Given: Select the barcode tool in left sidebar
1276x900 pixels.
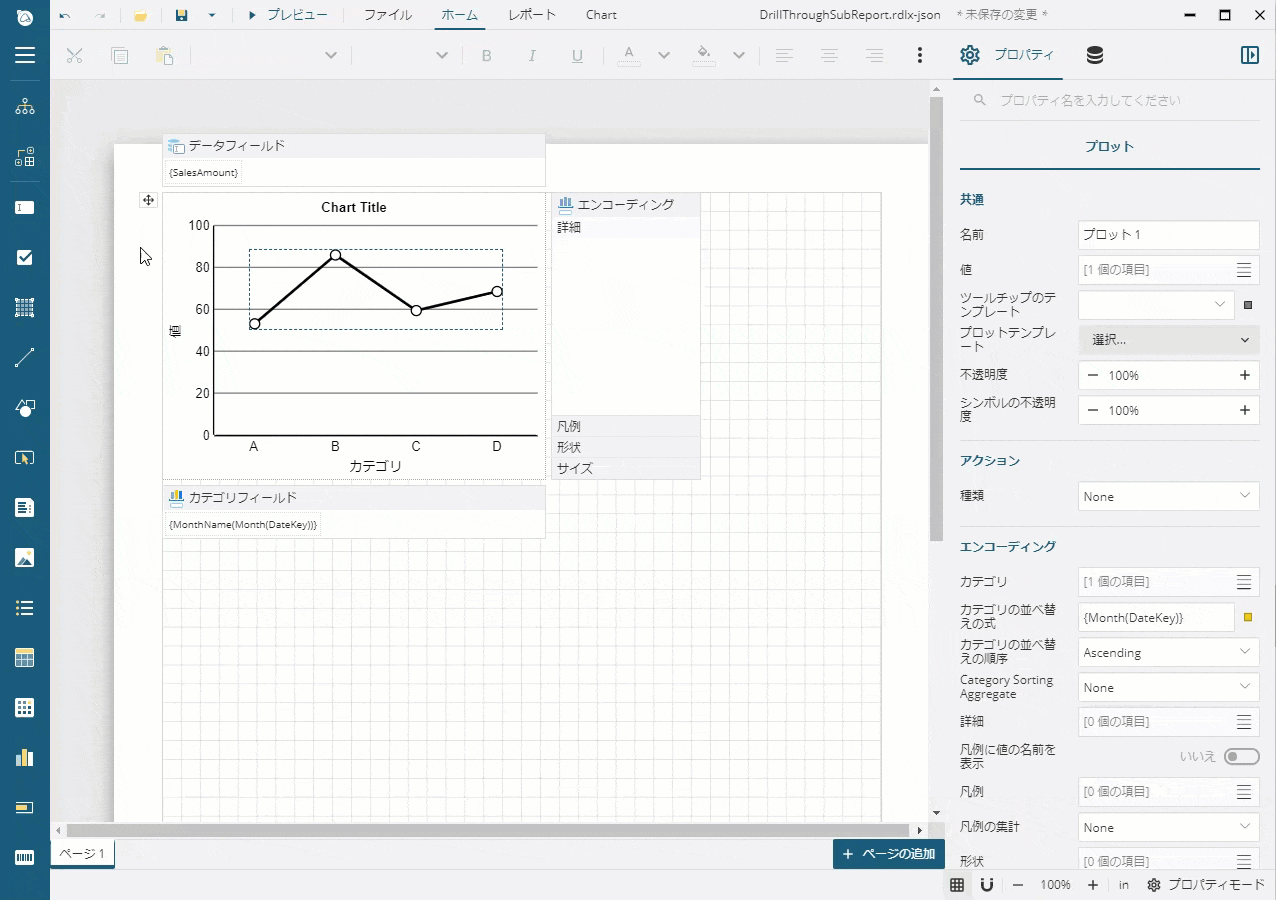Looking at the screenshot, I should pos(25,858).
